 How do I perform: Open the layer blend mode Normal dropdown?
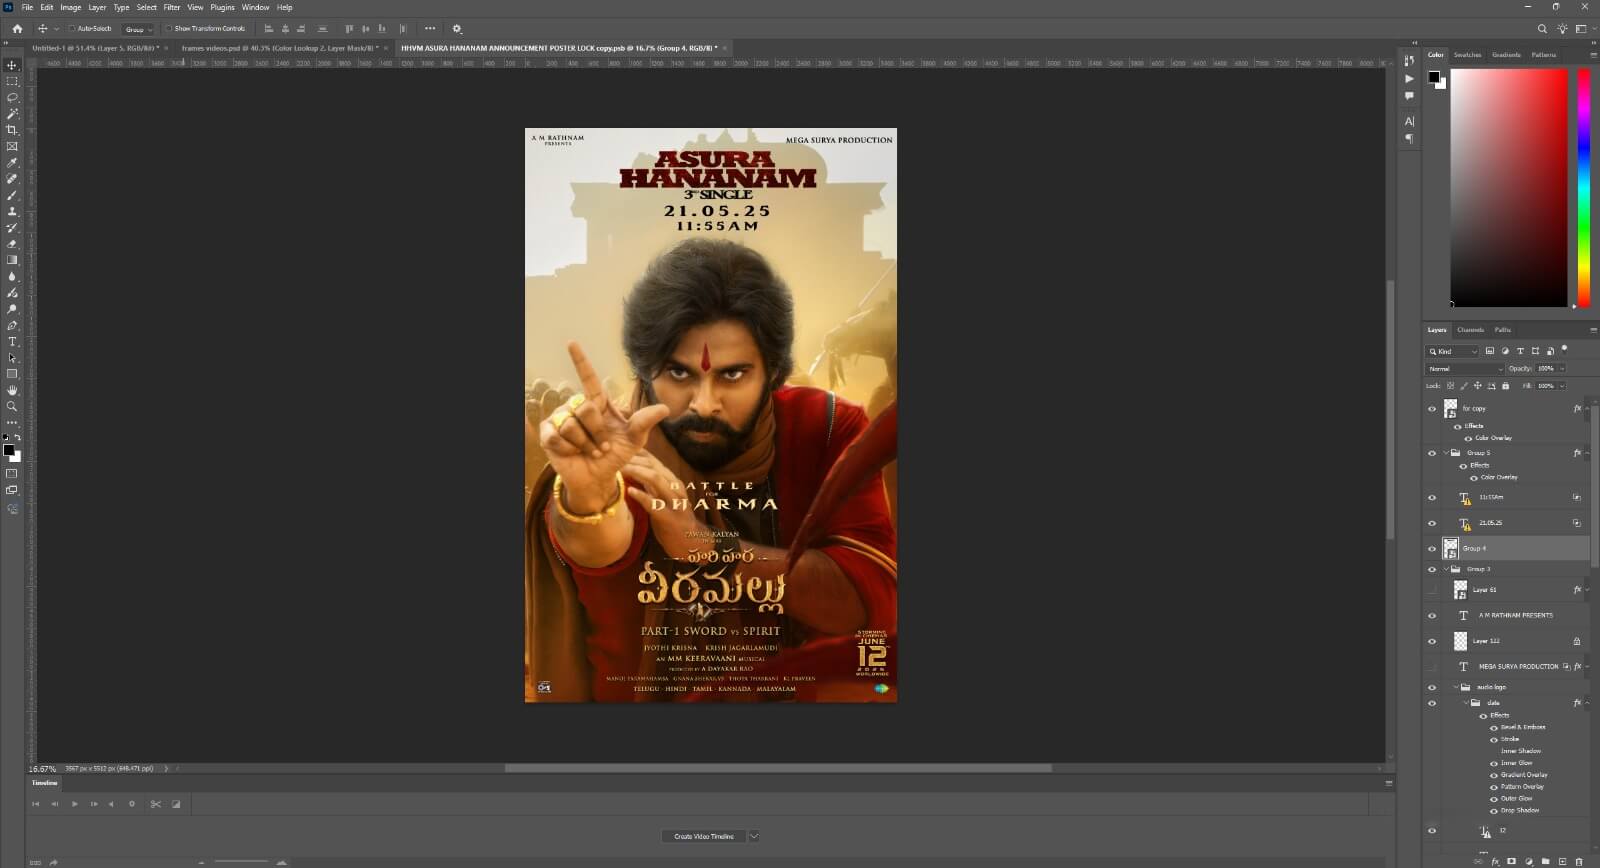click(1465, 369)
